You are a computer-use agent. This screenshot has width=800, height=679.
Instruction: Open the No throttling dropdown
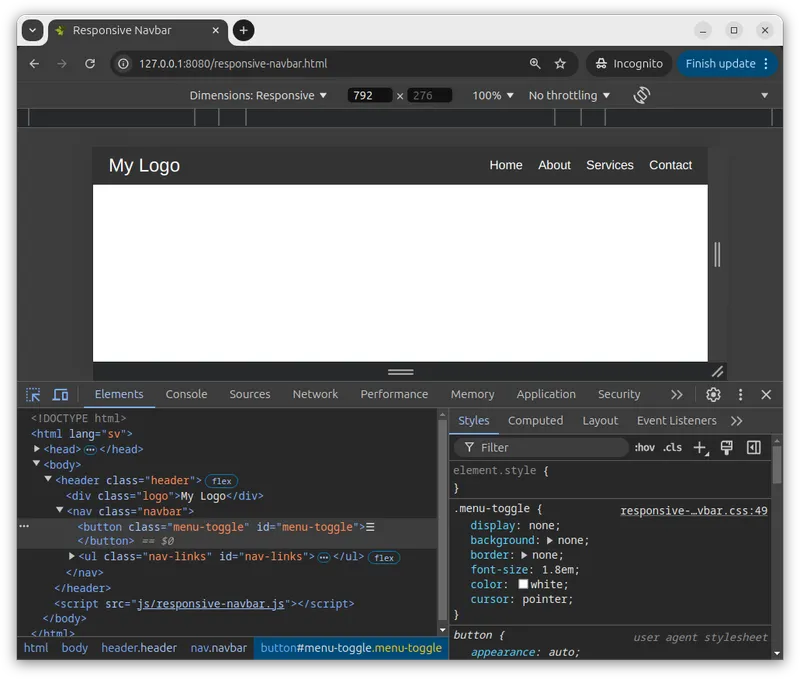(569, 95)
